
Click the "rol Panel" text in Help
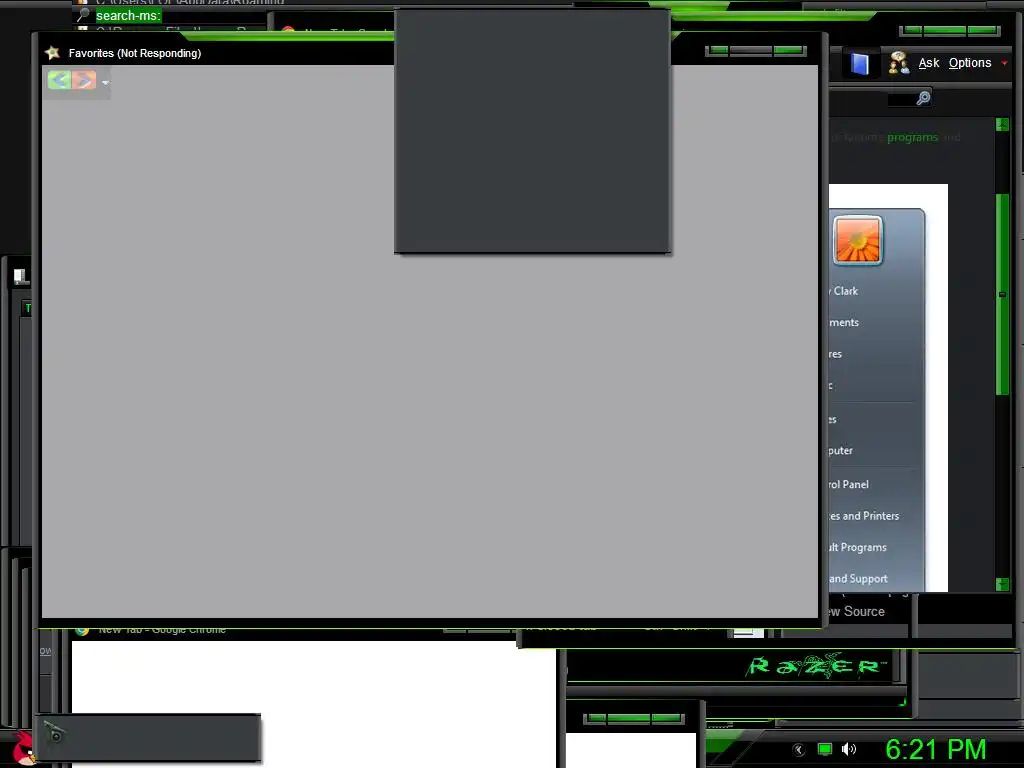click(849, 485)
